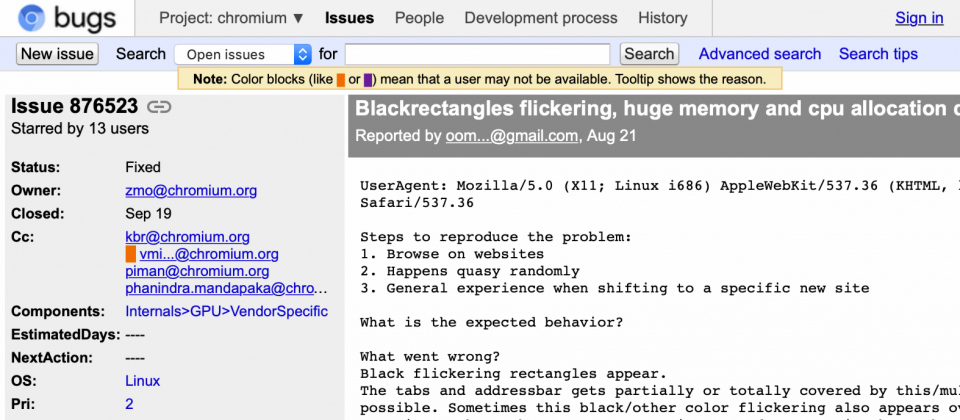Click the Chromium bugs logo icon
The image size is (960, 420).
coord(31,18)
